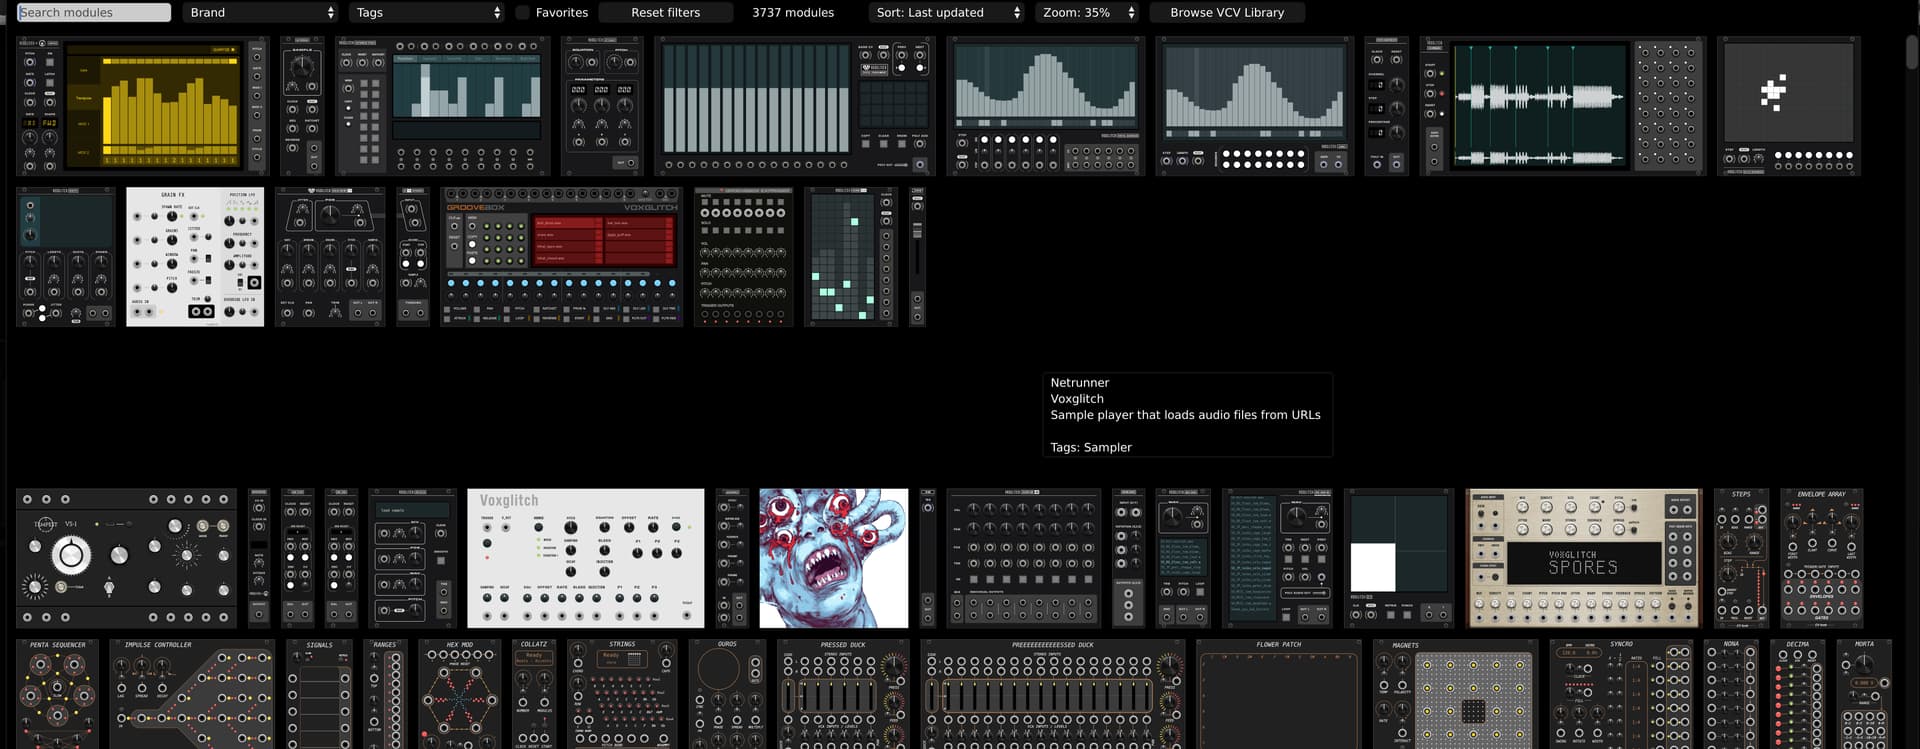This screenshot has width=1920, height=749.
Task: Pick the blue monster artwork module
Action: tap(833, 558)
